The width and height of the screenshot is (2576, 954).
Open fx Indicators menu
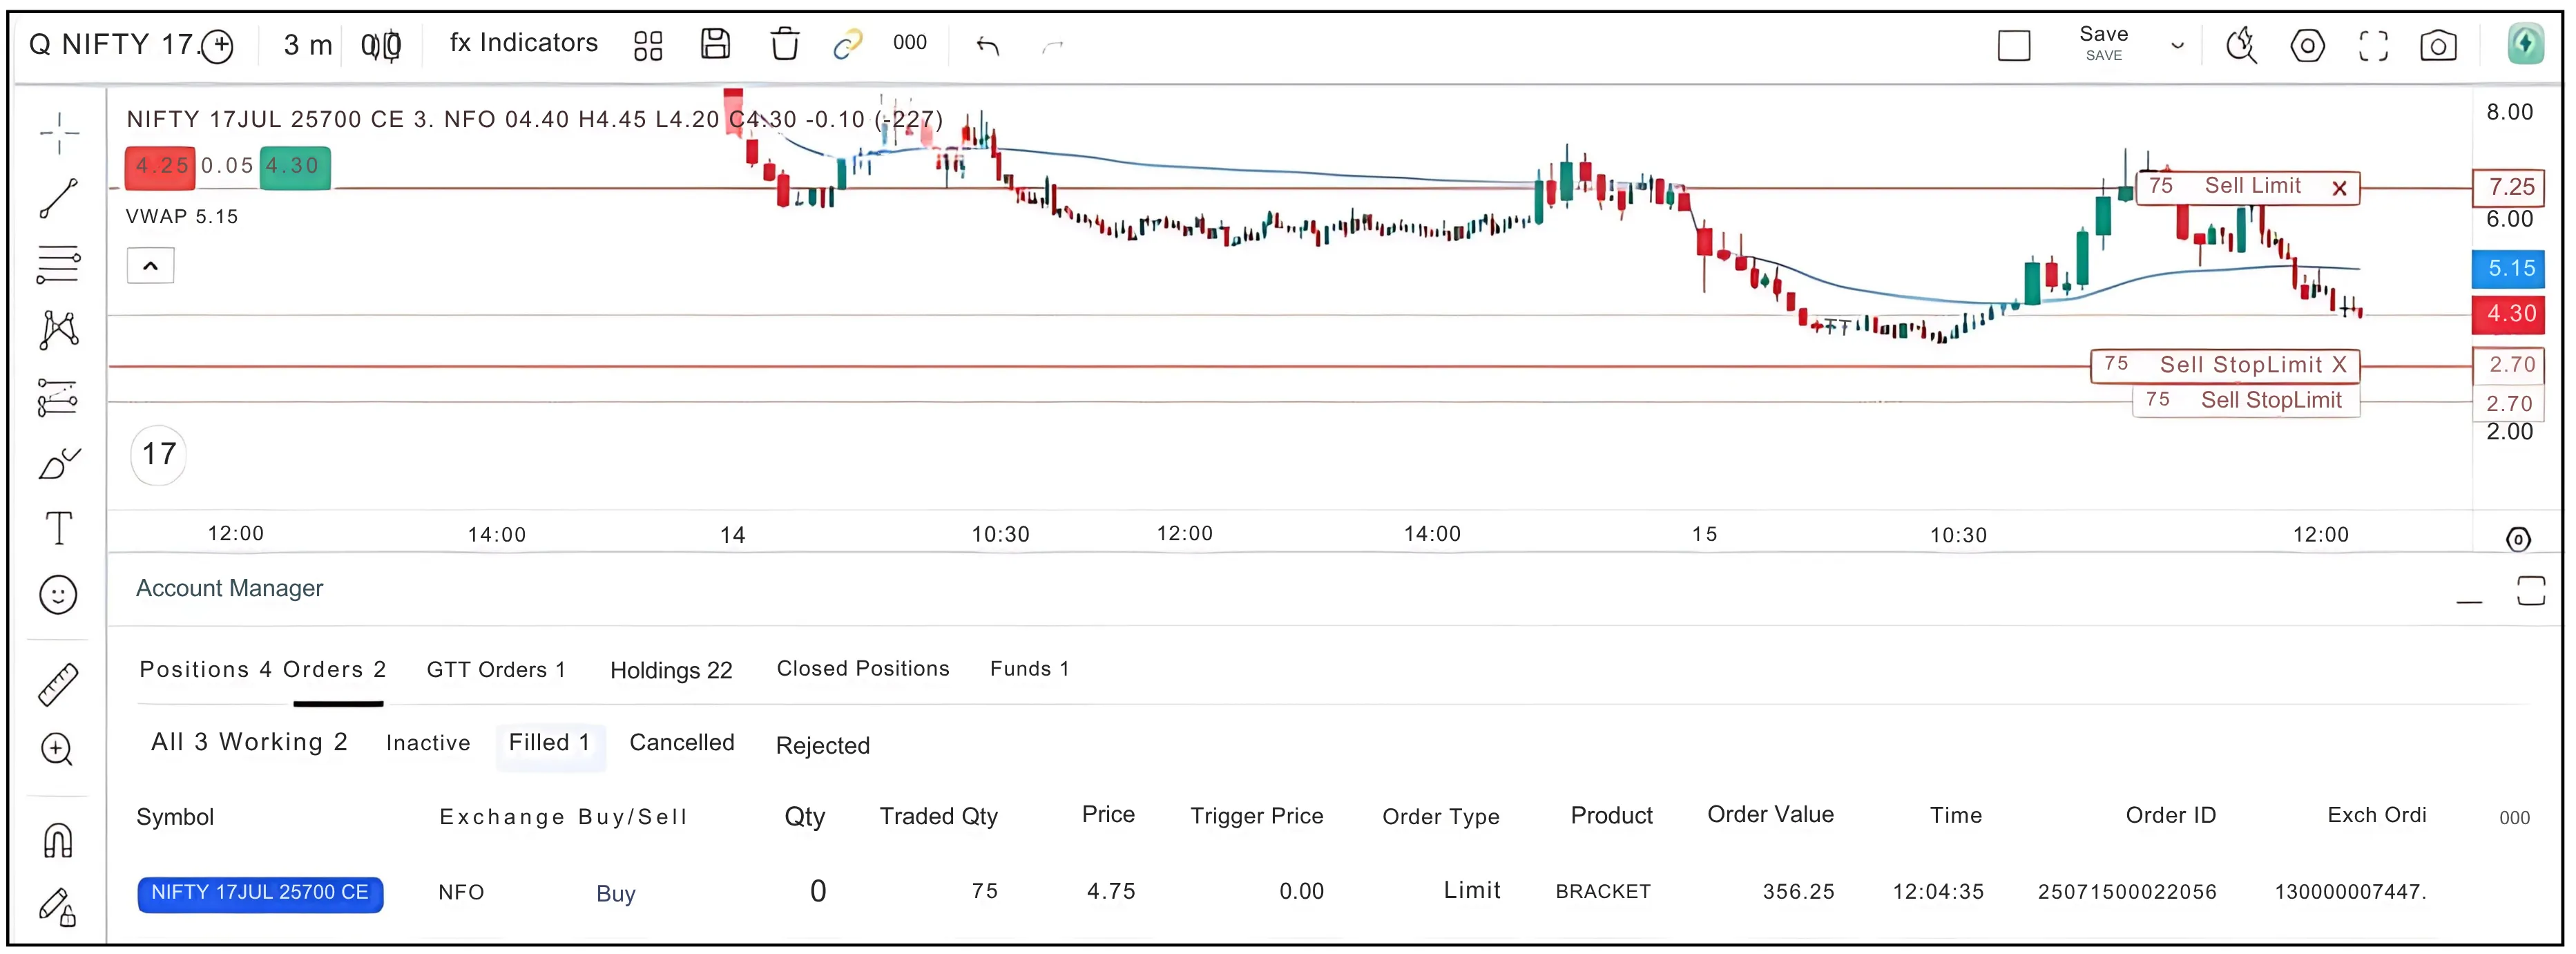523,43
